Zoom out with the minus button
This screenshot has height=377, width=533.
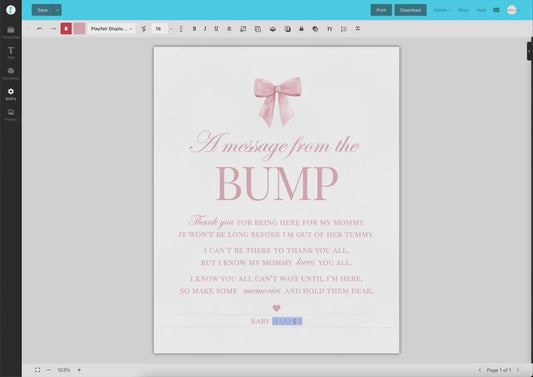click(x=49, y=370)
